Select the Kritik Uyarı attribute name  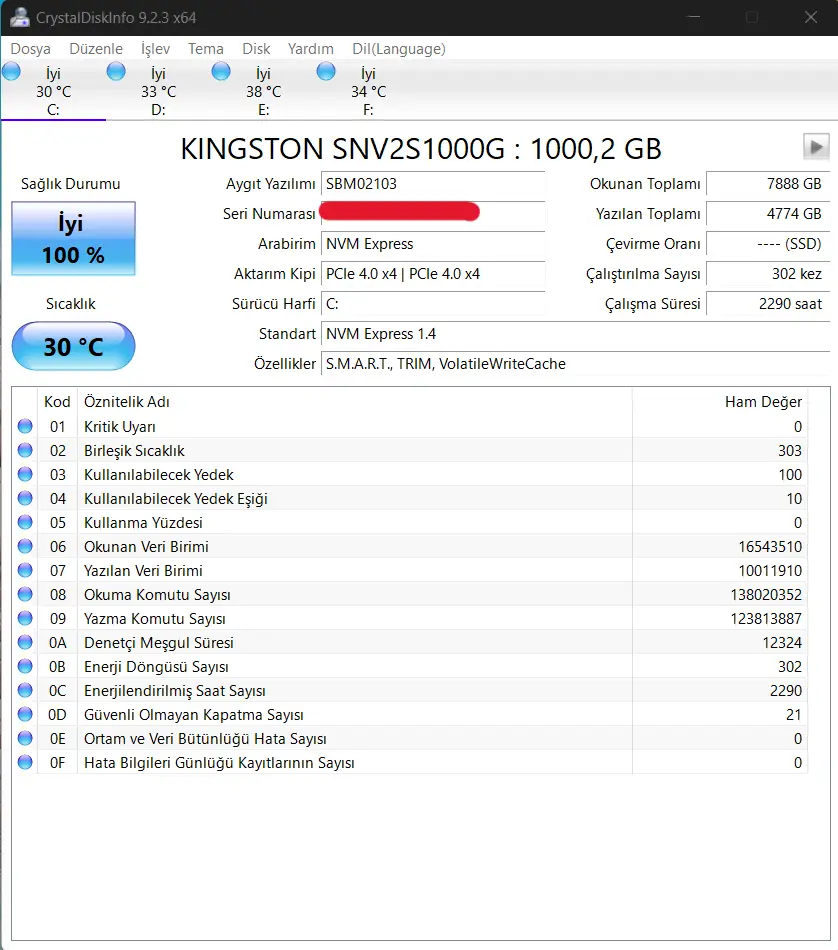click(119, 427)
